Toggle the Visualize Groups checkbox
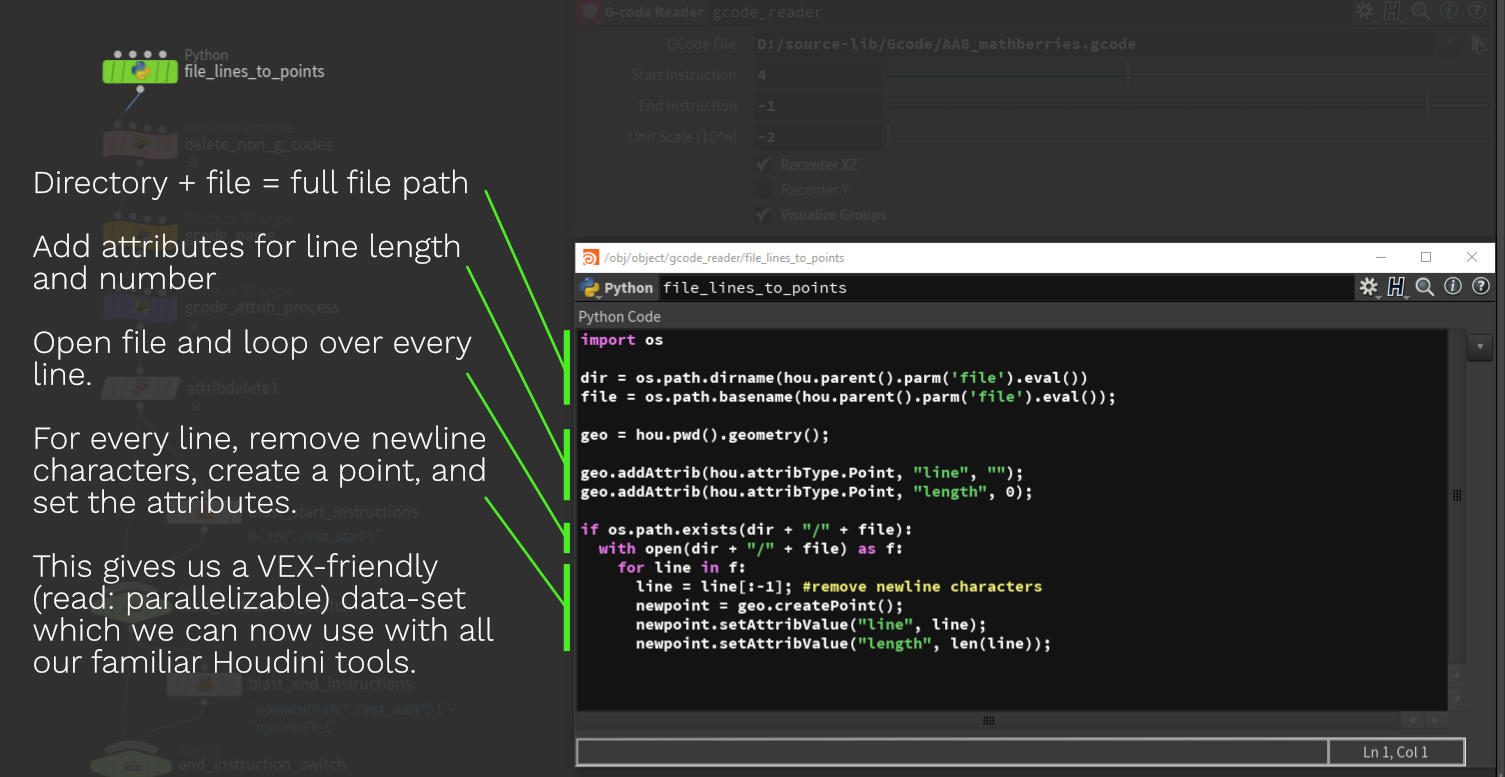Image resolution: width=1505 pixels, height=777 pixels. point(764,215)
